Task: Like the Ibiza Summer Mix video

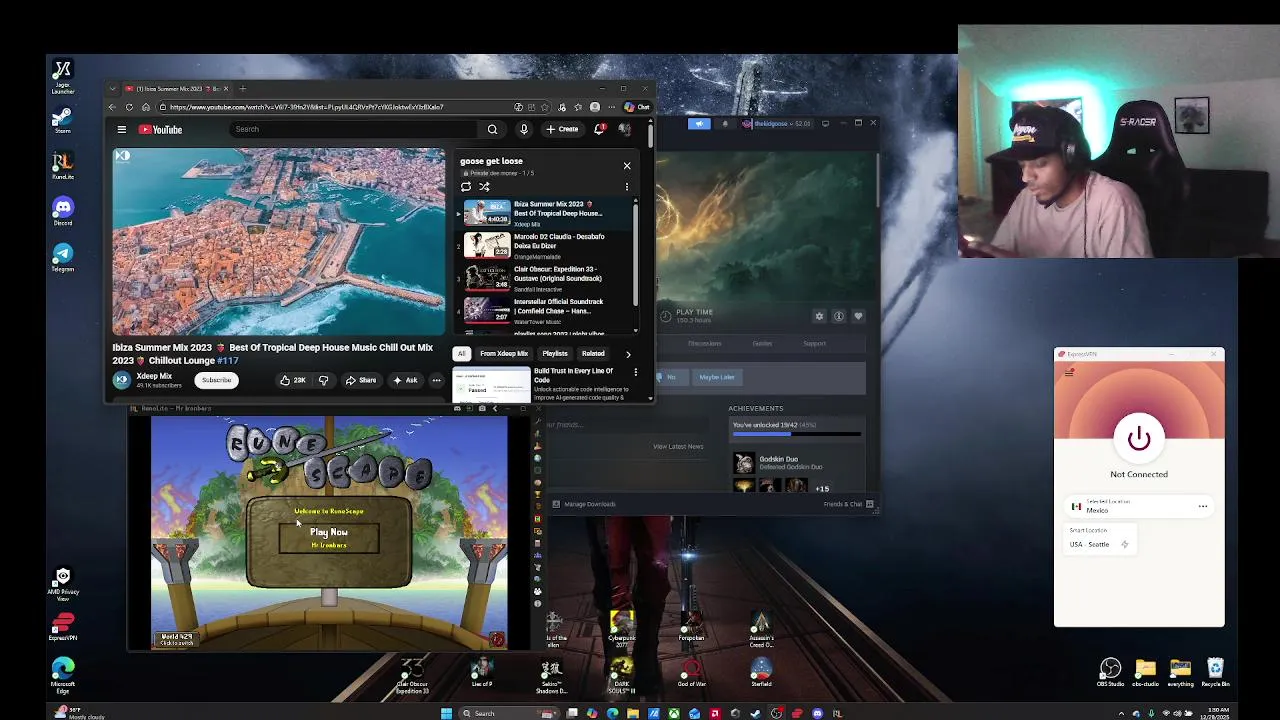Action: pos(292,380)
